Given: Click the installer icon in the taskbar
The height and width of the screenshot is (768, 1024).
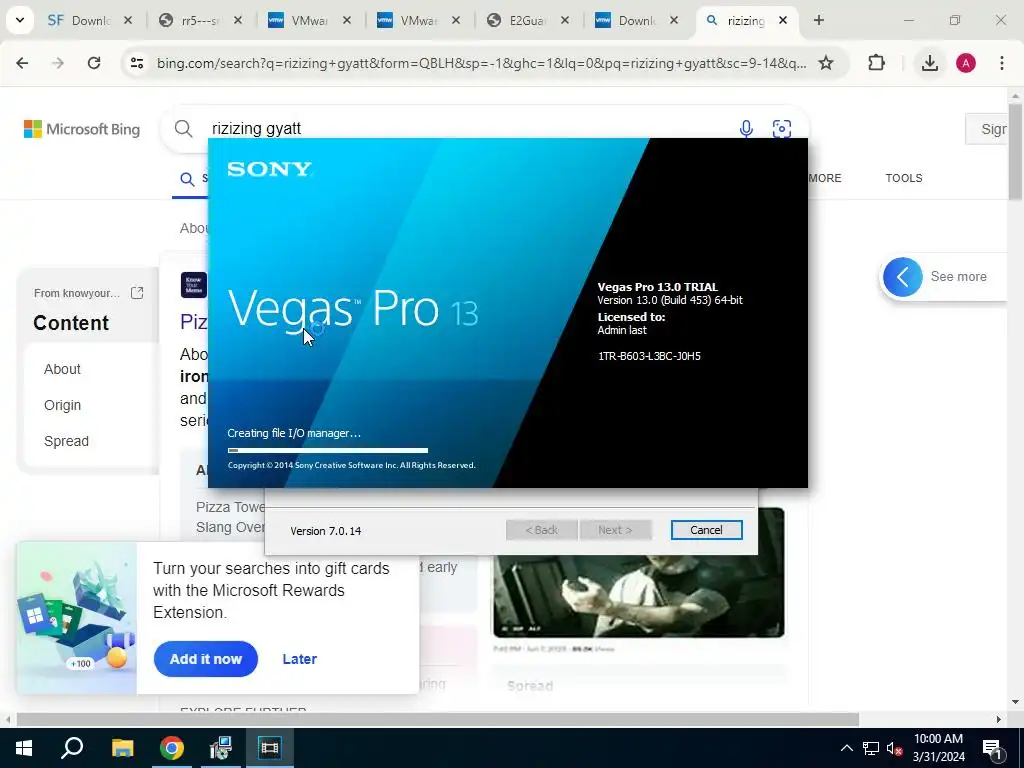Looking at the screenshot, I should [221, 748].
